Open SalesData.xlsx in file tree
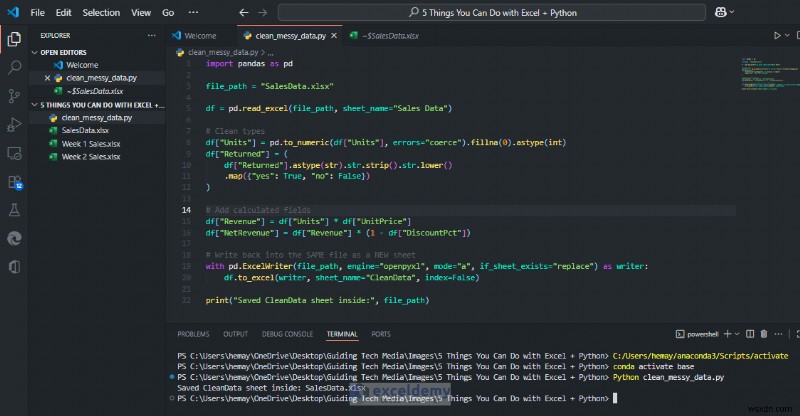The image size is (800, 416). point(97,130)
